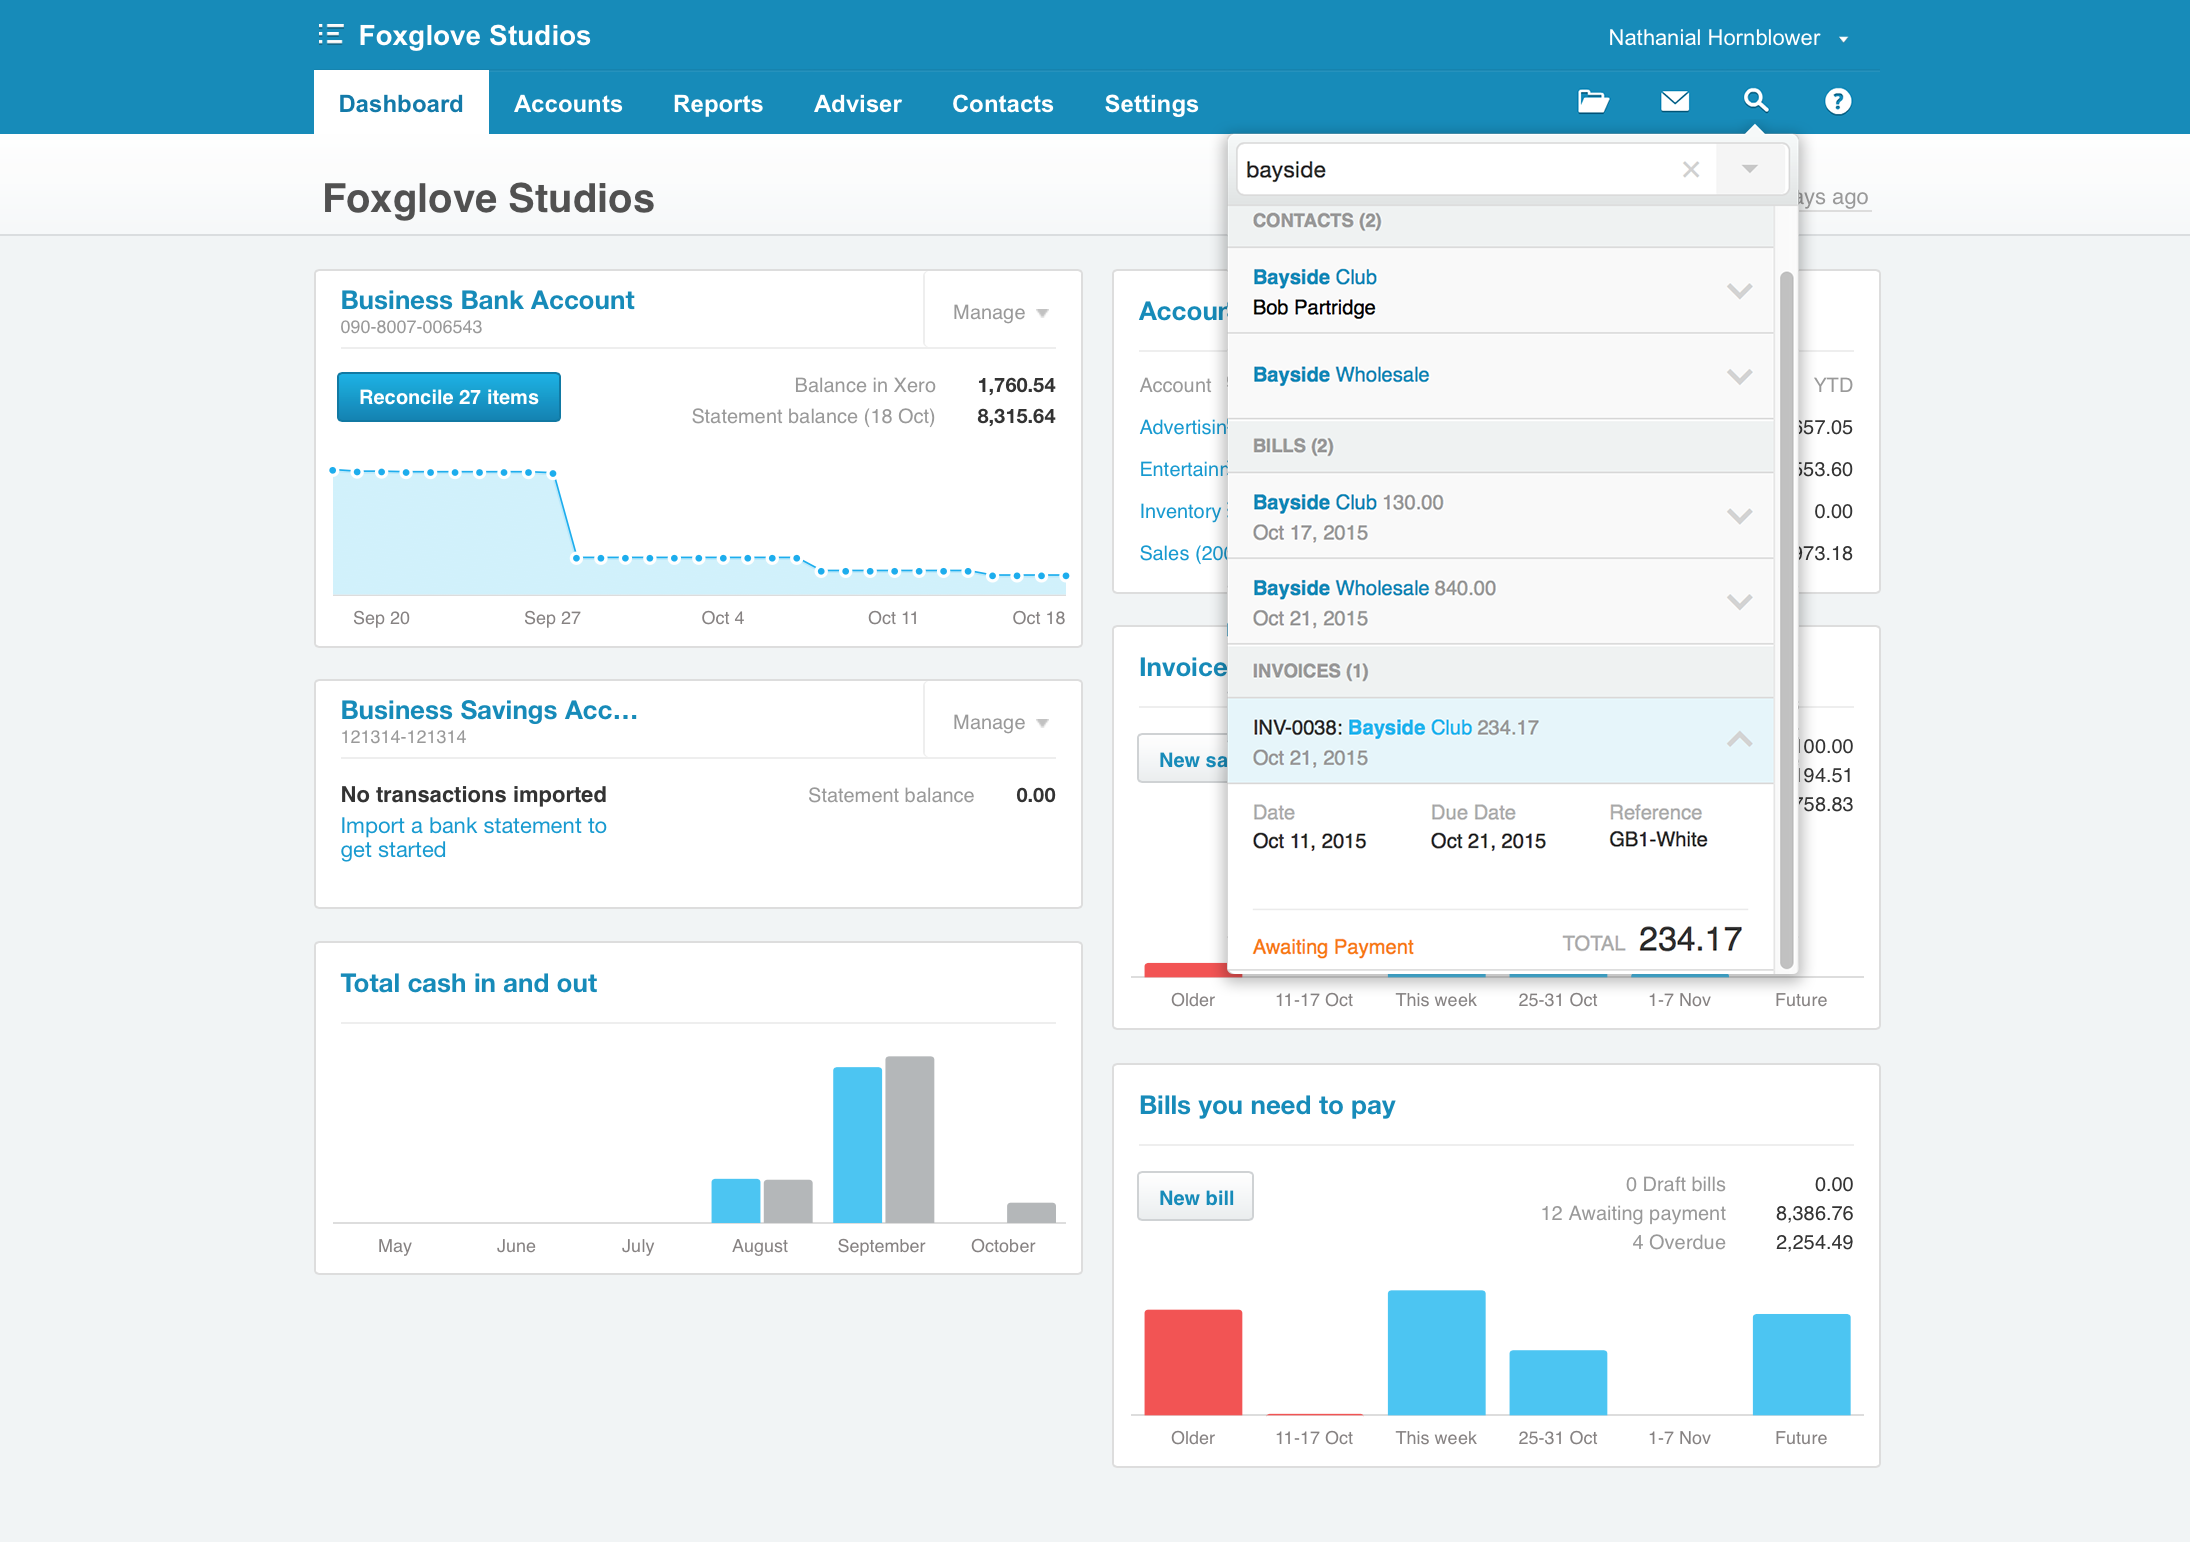Collapse the INV-0038 invoice result

coord(1739,740)
